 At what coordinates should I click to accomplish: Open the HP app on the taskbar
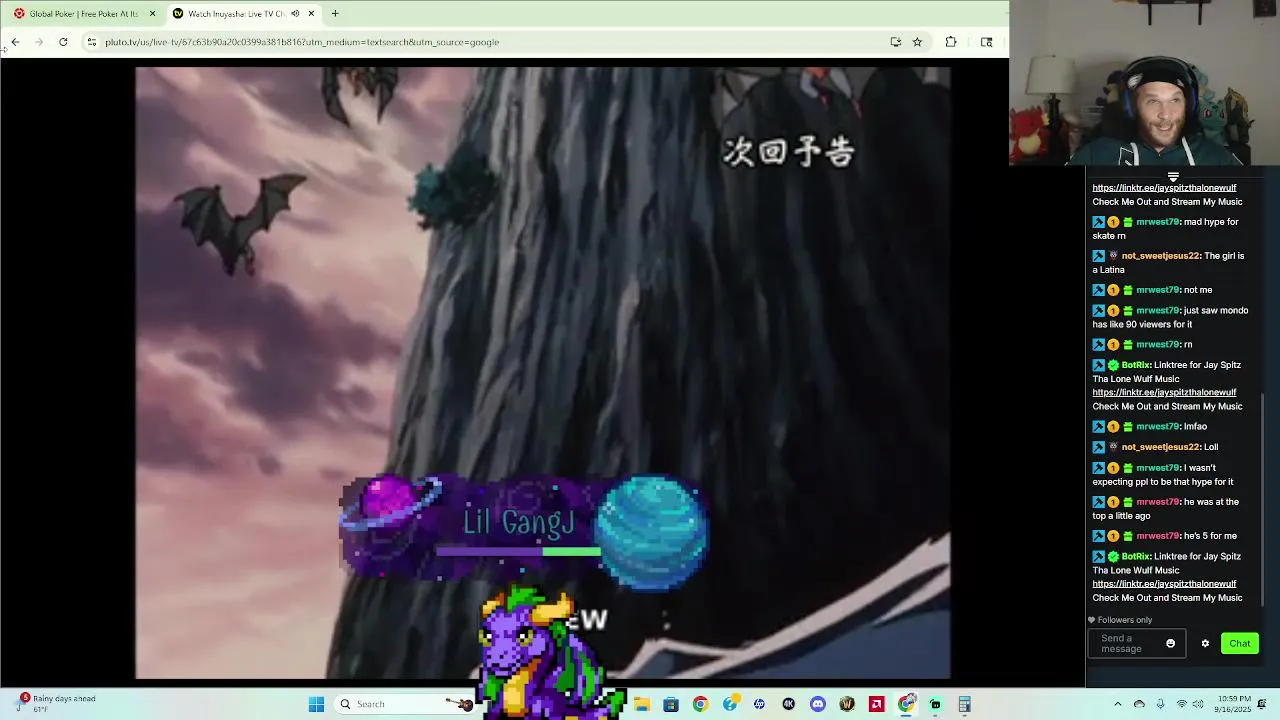(759, 704)
